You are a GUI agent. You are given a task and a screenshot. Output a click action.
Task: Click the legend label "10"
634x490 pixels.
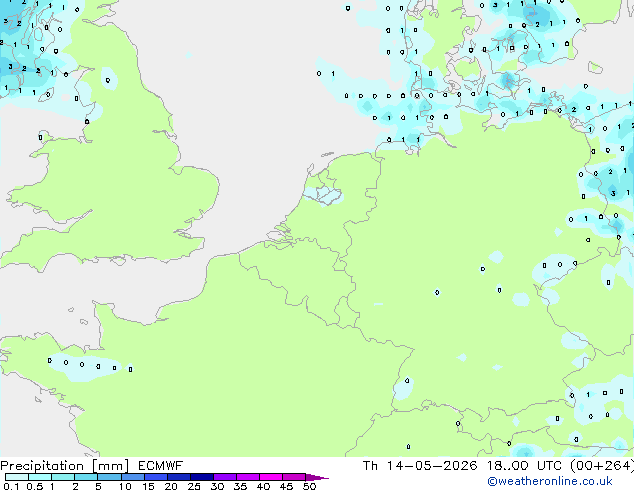[x=125, y=486]
